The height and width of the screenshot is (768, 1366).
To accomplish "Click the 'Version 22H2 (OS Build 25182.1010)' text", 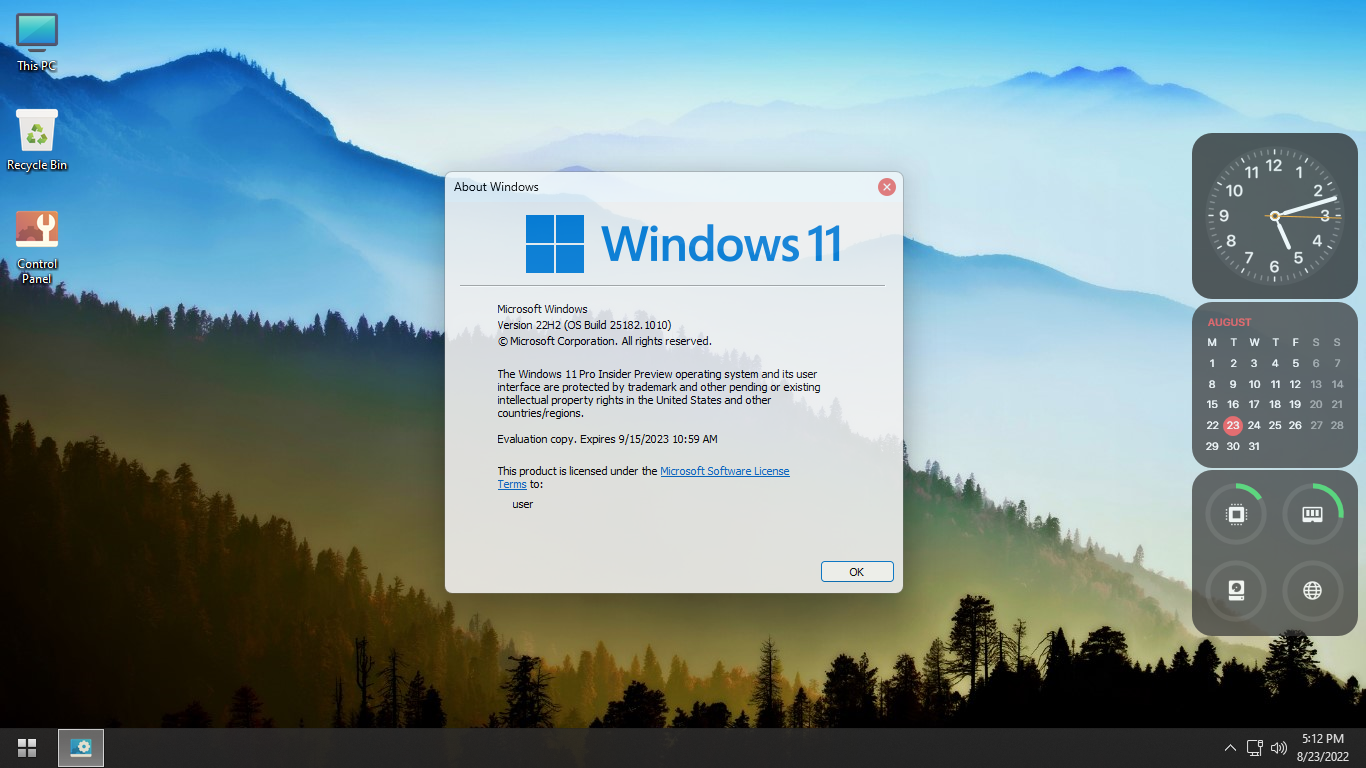I will tap(584, 325).
